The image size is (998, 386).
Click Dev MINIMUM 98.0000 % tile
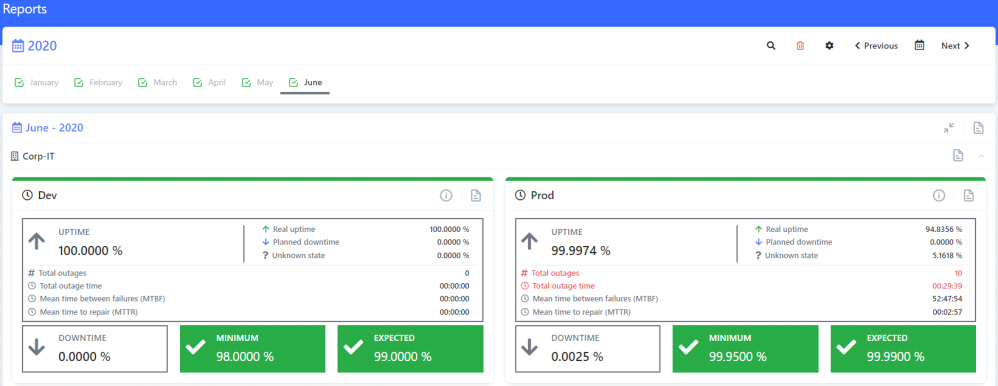(x=253, y=348)
